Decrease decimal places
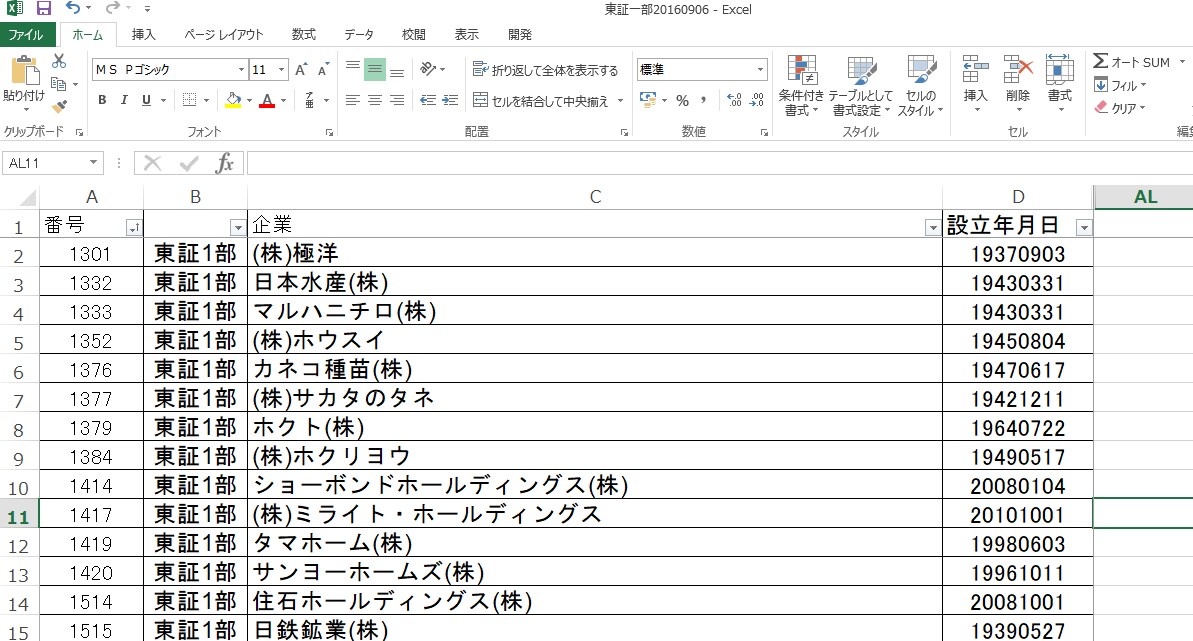Screen dimensions: 1193x641 tap(757, 100)
